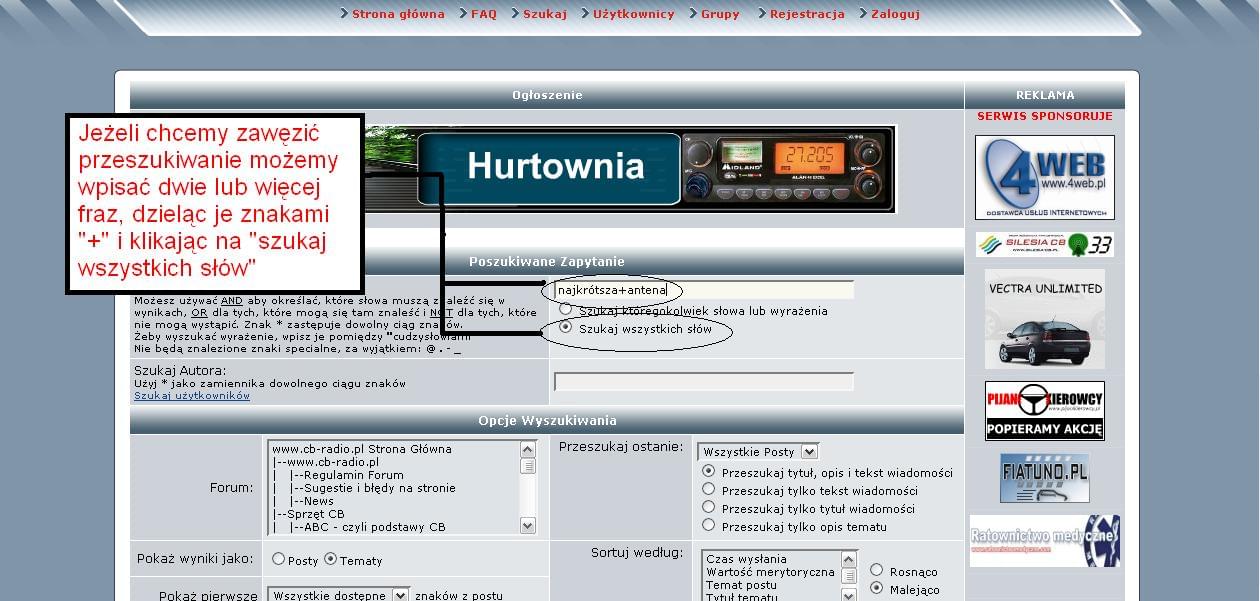This screenshot has width=1260, height=601.
Task: Open the Silesia CB 33 banner
Action: click(1045, 245)
